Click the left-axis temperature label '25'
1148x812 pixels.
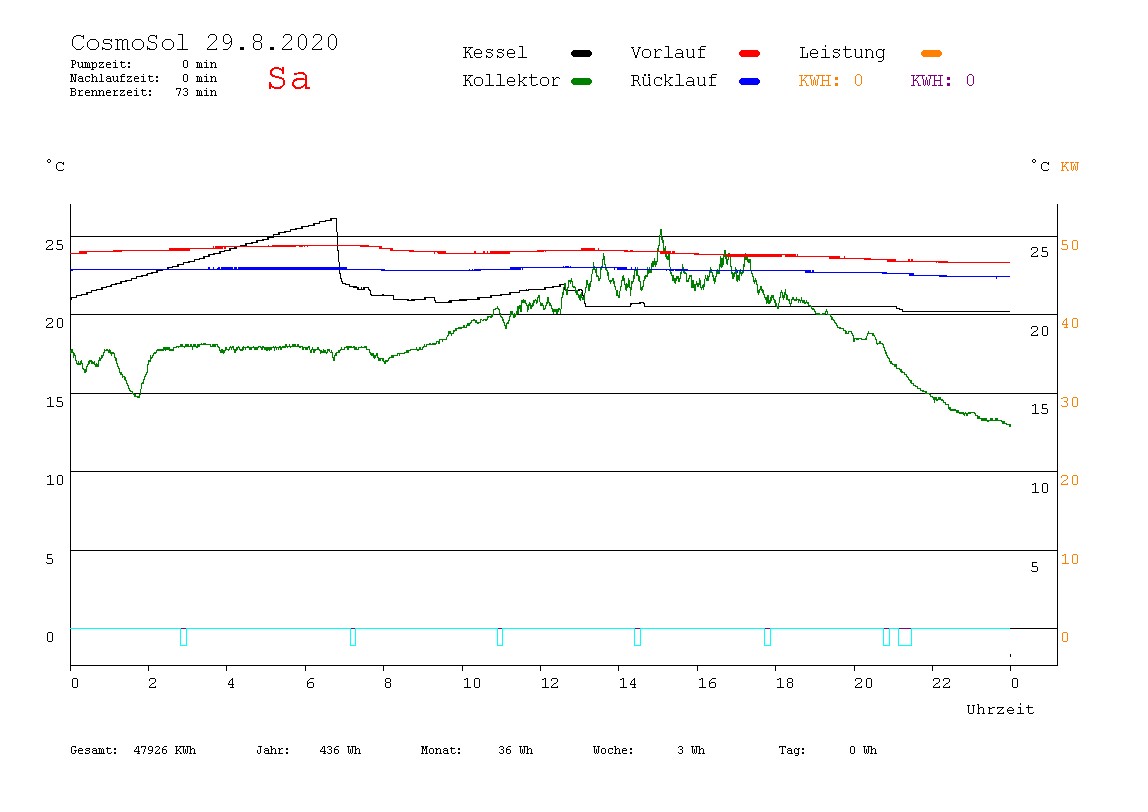pos(55,245)
